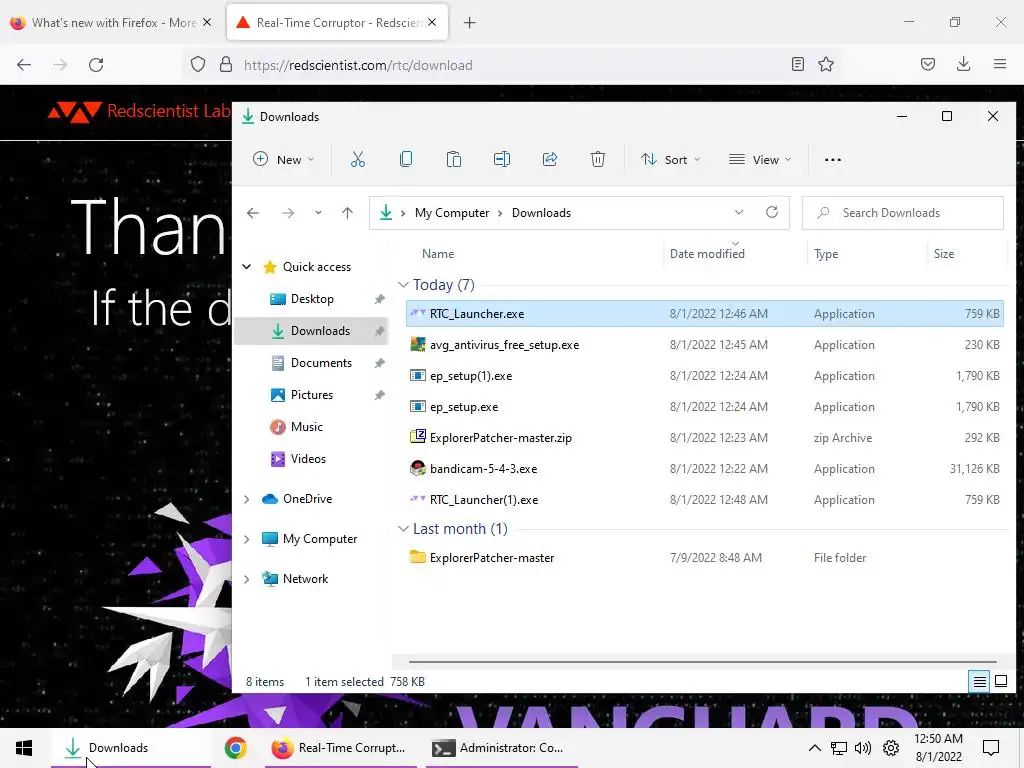The width and height of the screenshot is (1024, 768).
Task: Expand the My Computer tree node
Action: coord(247,539)
